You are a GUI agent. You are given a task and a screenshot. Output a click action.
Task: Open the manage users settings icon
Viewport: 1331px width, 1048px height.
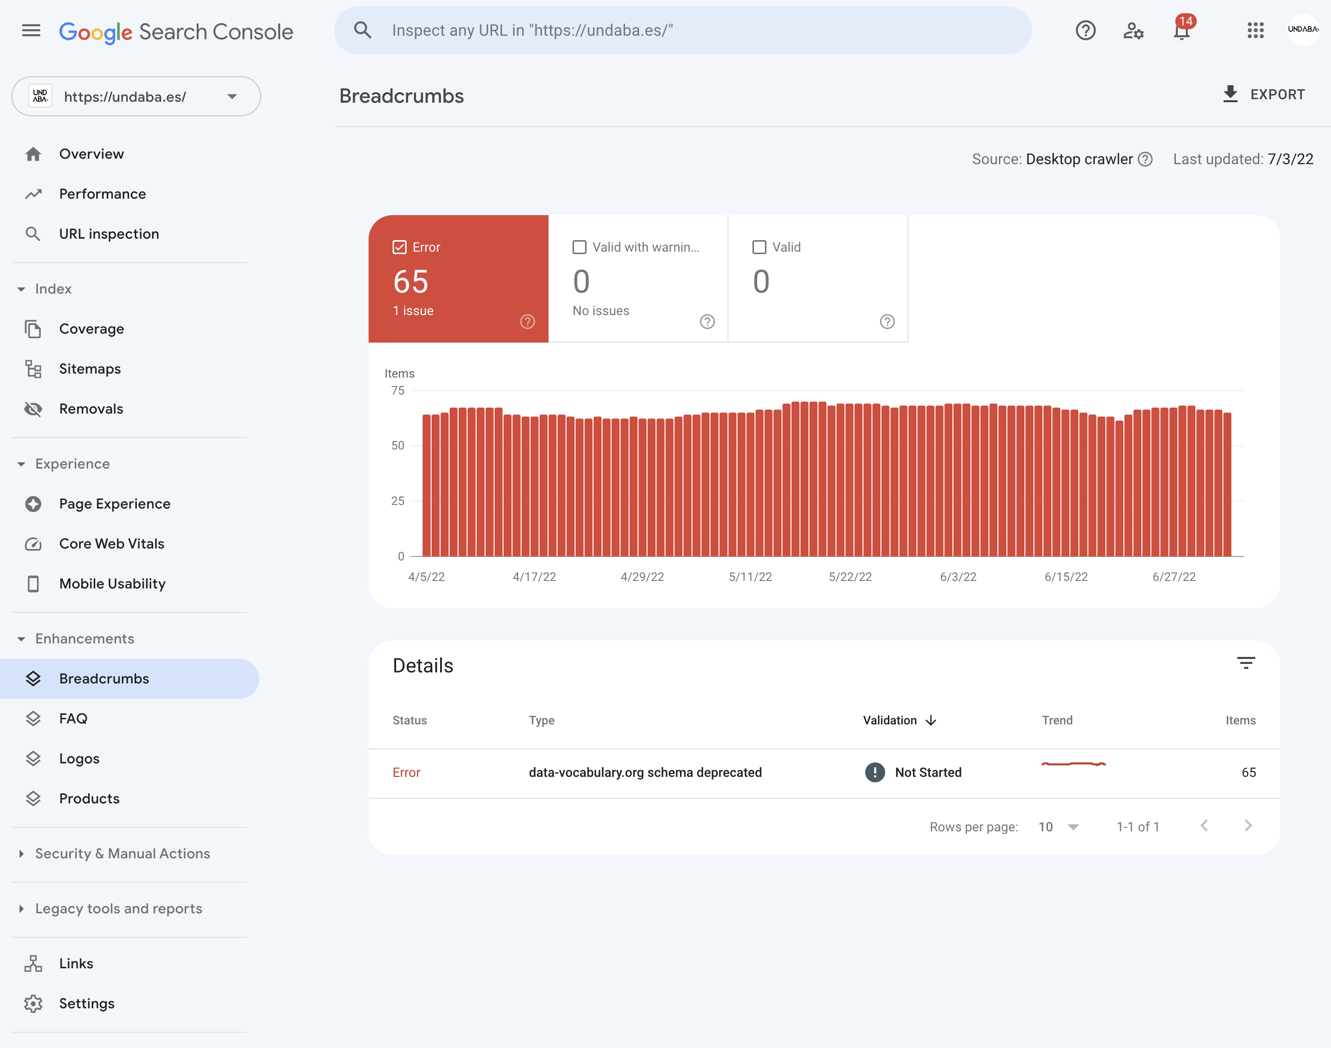(1133, 31)
